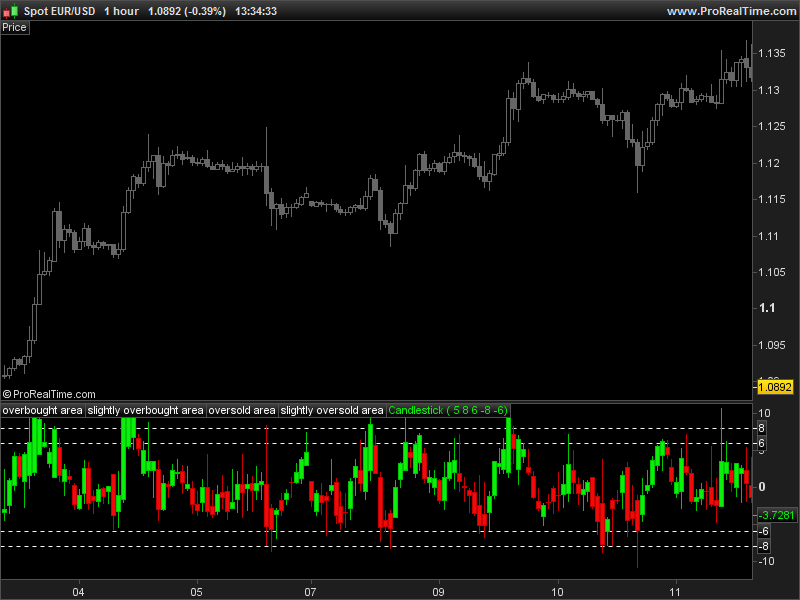800x600 pixels.
Task: Click the 1.135 price scale label
Action: pyautogui.click(x=772, y=54)
